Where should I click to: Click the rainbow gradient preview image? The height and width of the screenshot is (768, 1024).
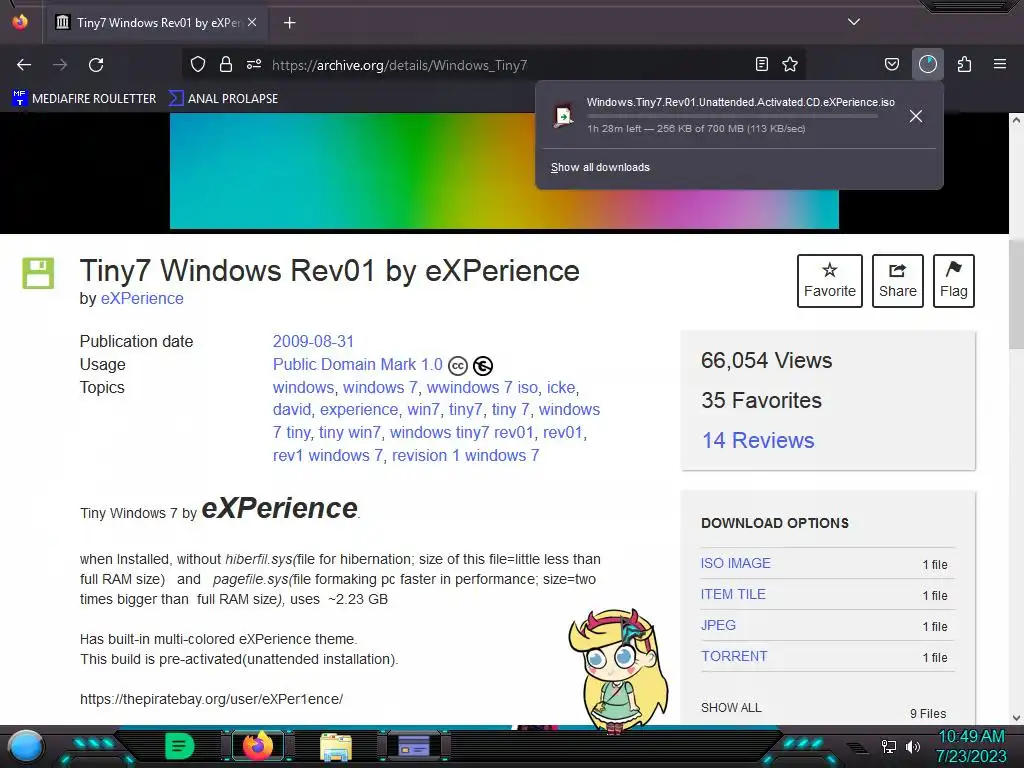click(x=504, y=171)
